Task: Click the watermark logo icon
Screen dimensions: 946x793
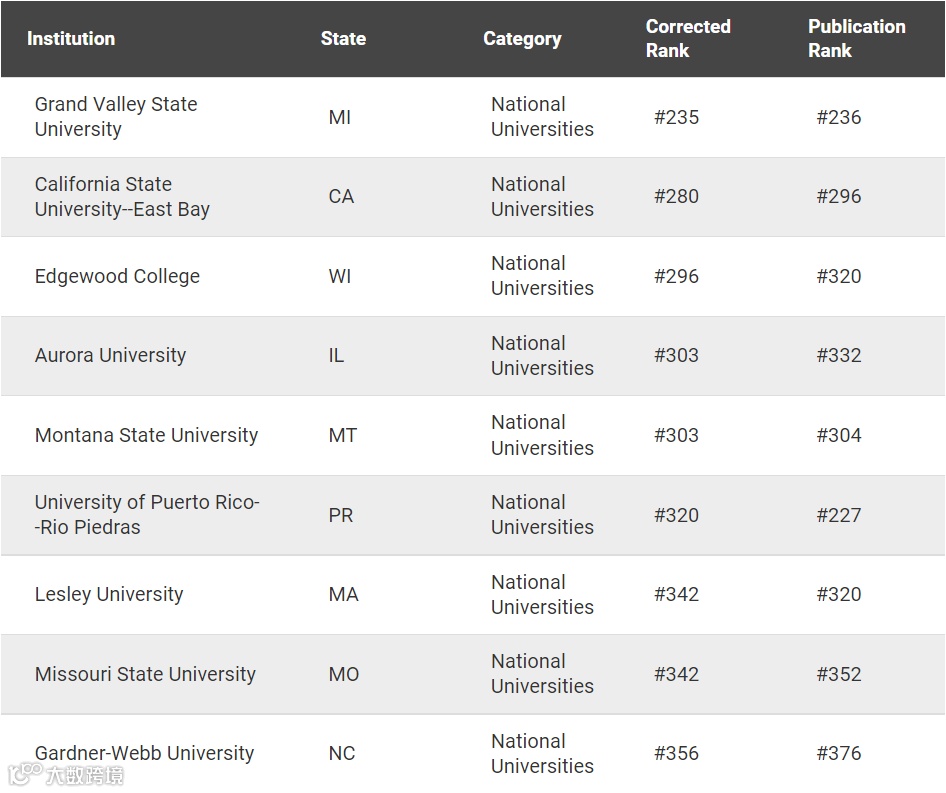Action: coord(24,775)
